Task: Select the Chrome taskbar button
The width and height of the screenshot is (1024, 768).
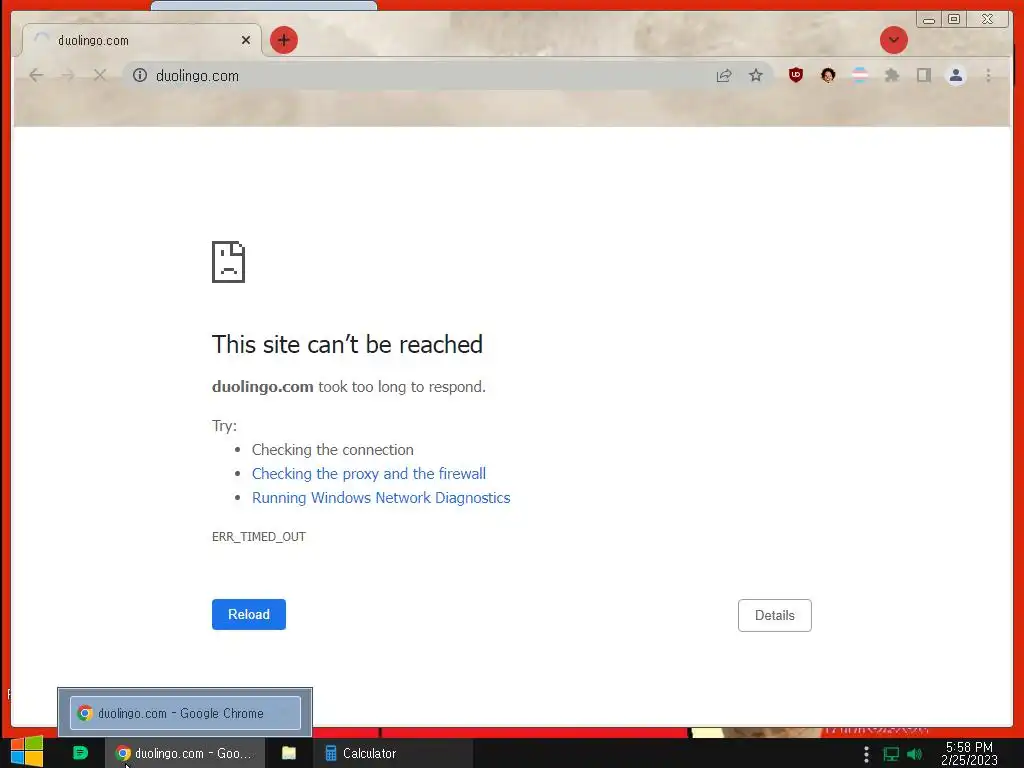Action: pyautogui.click(x=185, y=753)
